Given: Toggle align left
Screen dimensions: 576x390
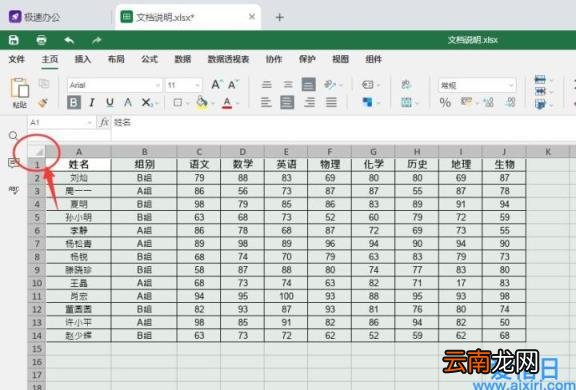Looking at the screenshot, I should [266, 102].
